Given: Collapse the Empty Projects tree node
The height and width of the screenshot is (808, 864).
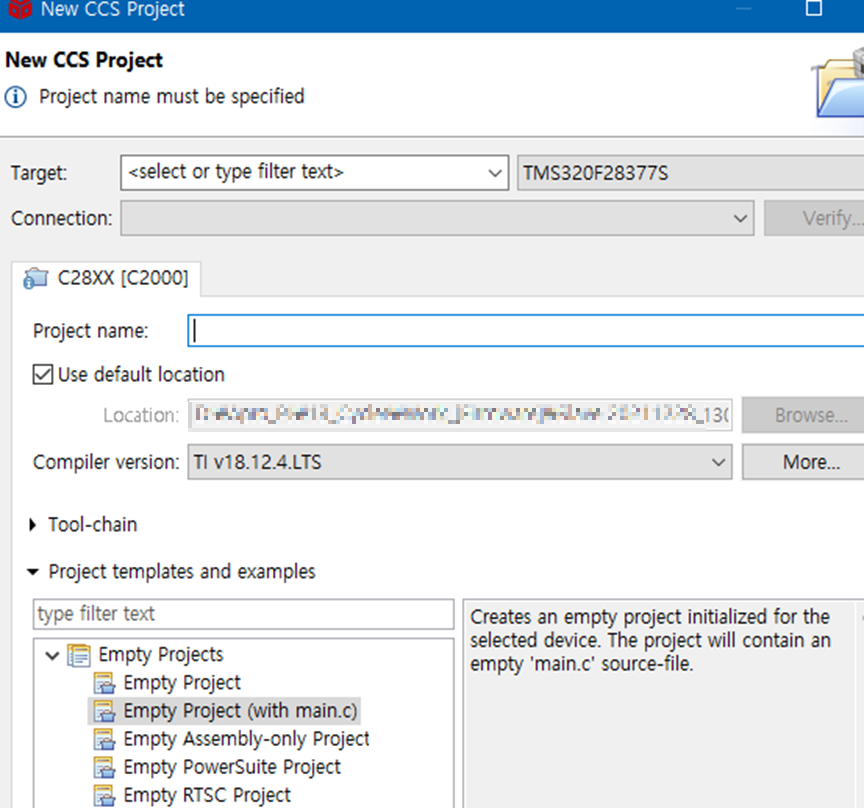Looking at the screenshot, I should (52, 655).
